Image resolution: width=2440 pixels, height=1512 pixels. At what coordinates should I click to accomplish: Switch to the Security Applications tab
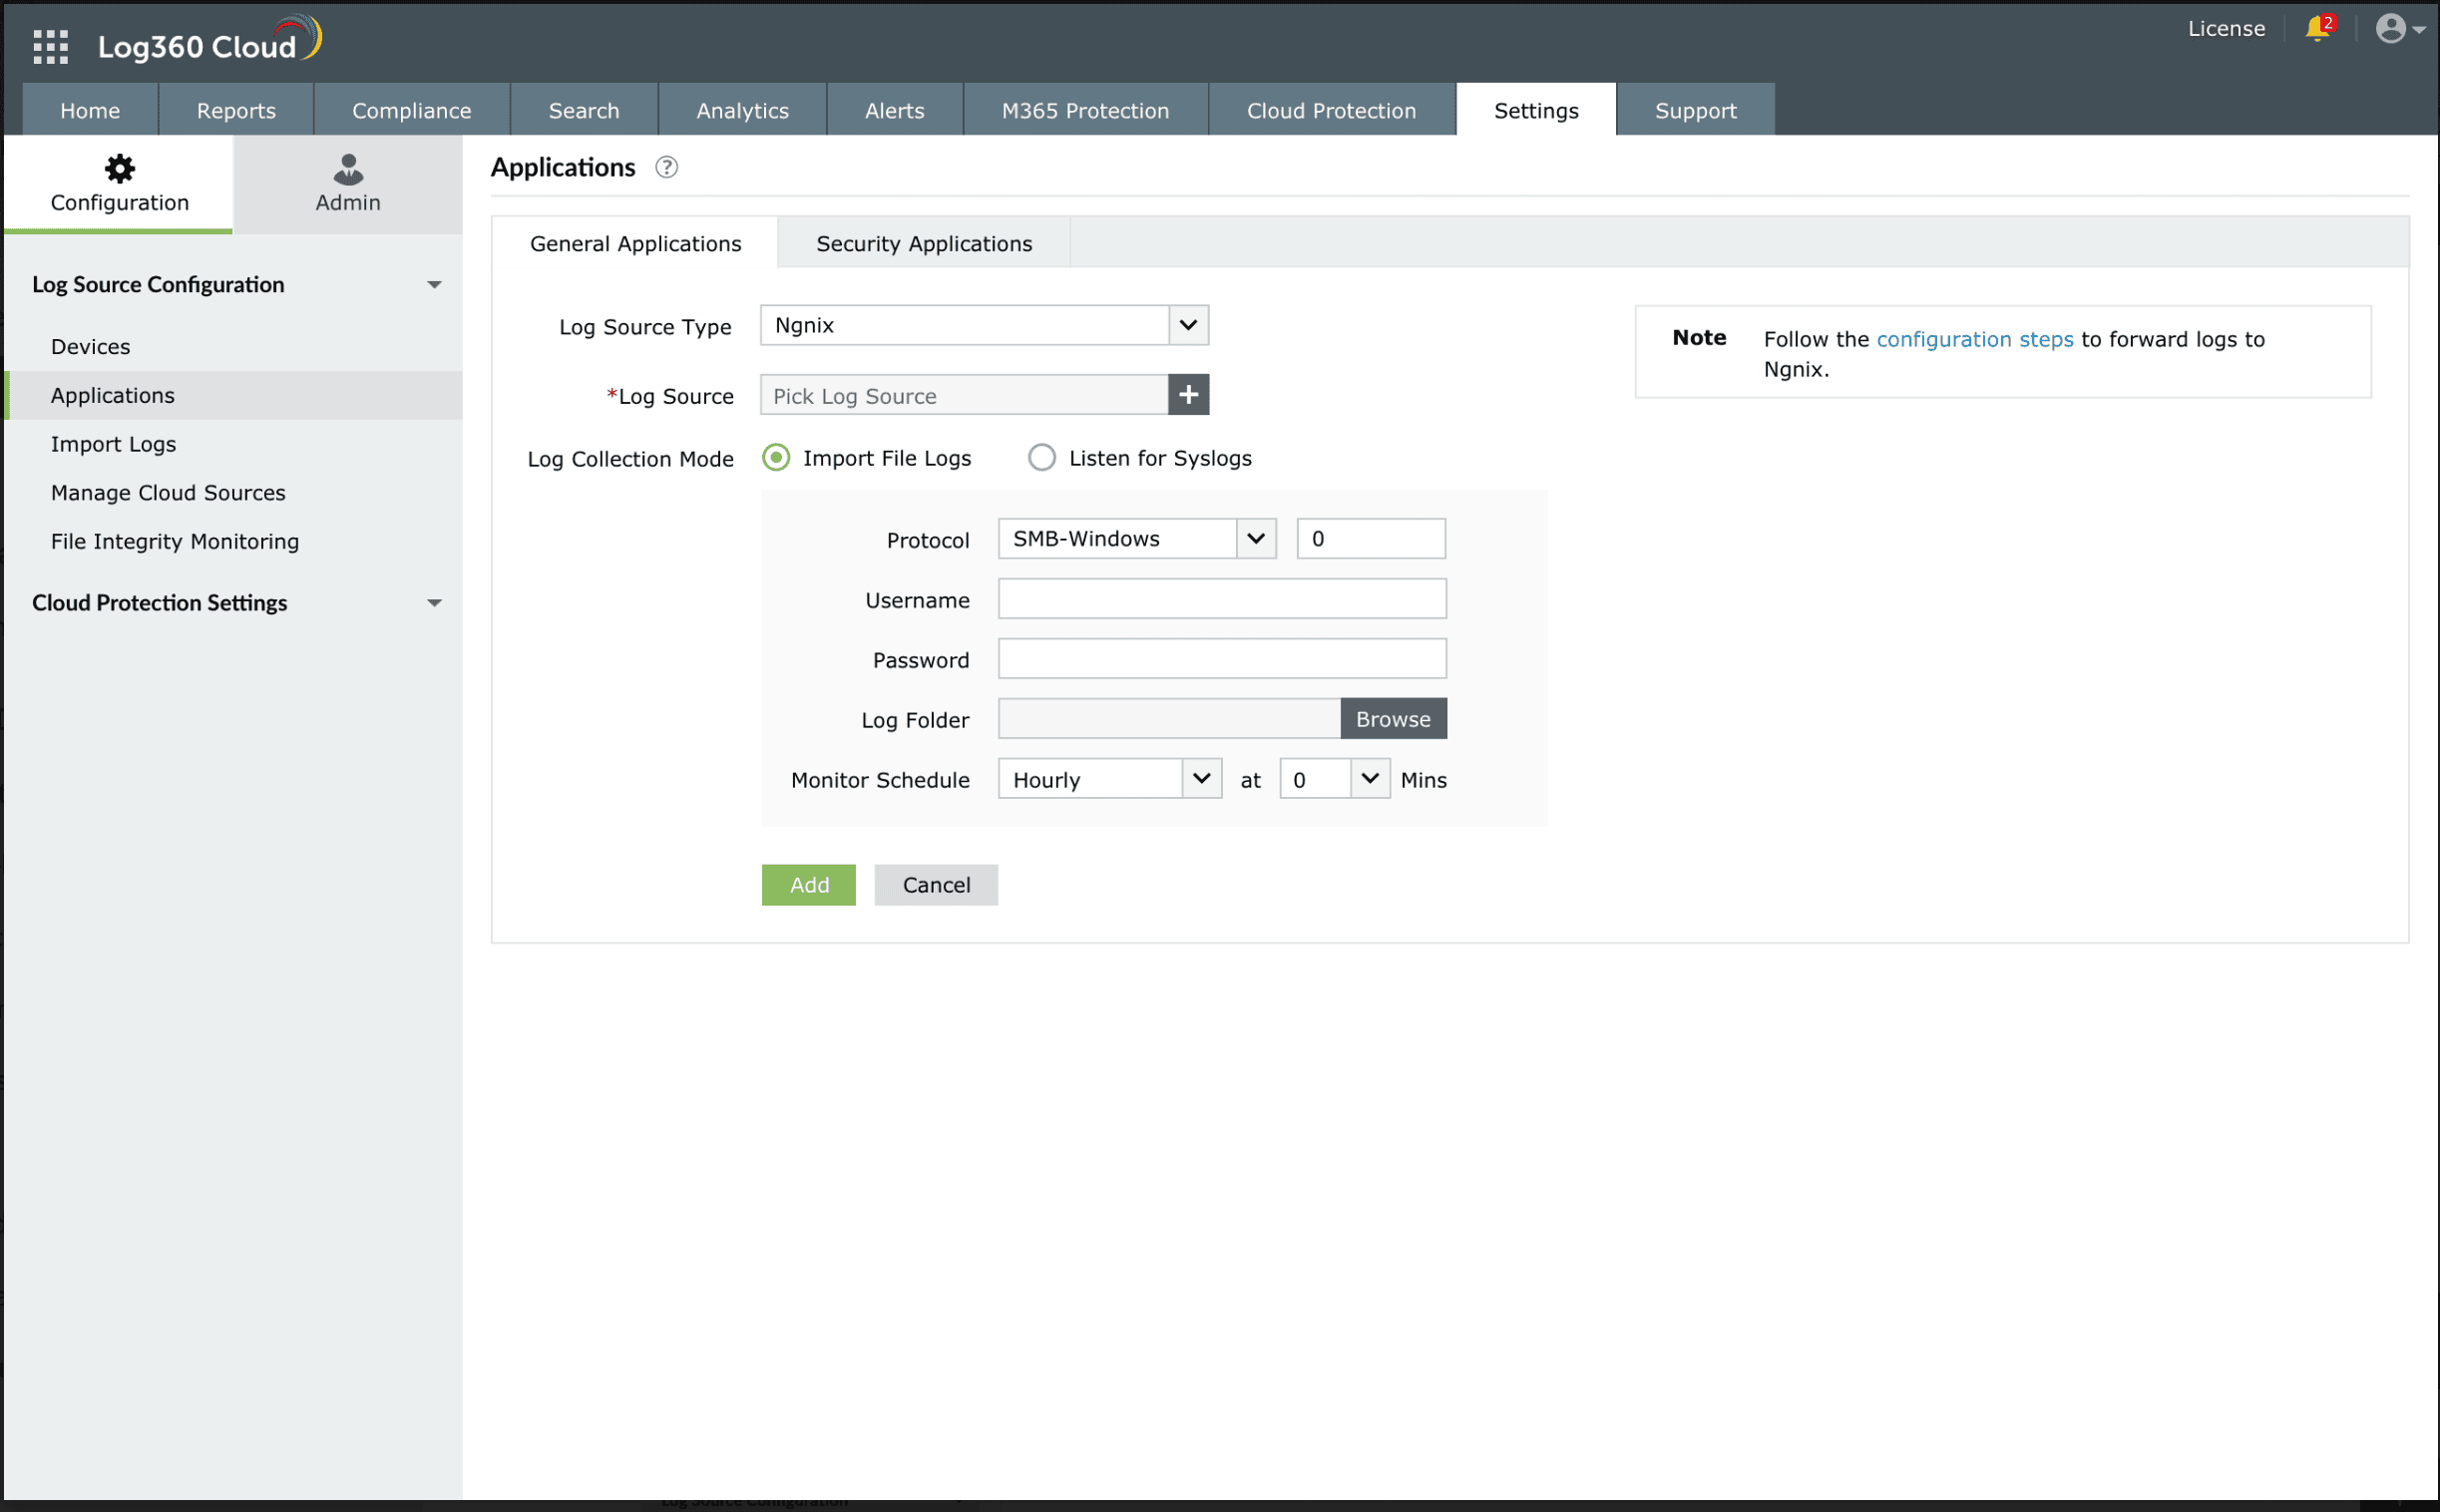coord(923,242)
